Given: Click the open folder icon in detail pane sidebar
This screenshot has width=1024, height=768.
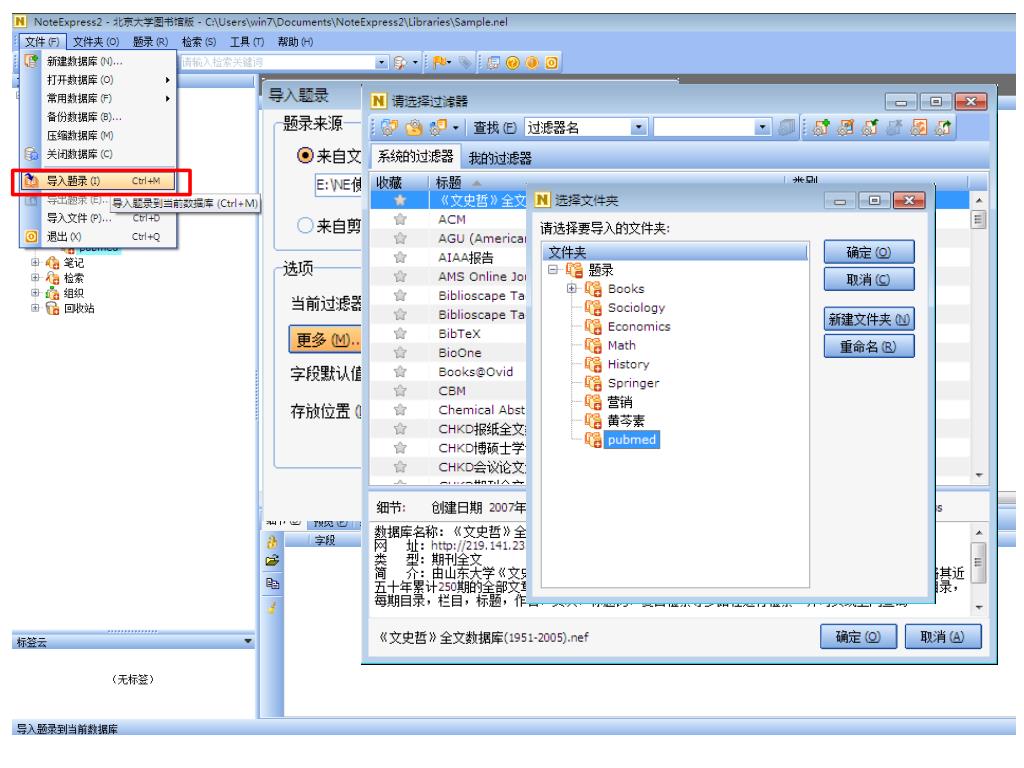Looking at the screenshot, I should (272, 560).
